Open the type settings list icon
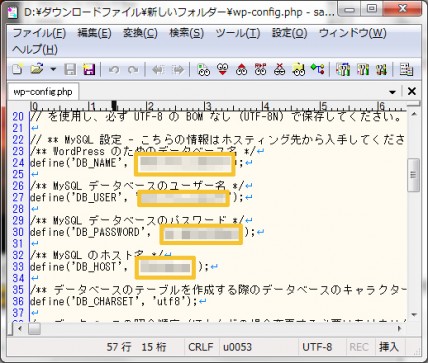428x363 pixels. (343, 69)
